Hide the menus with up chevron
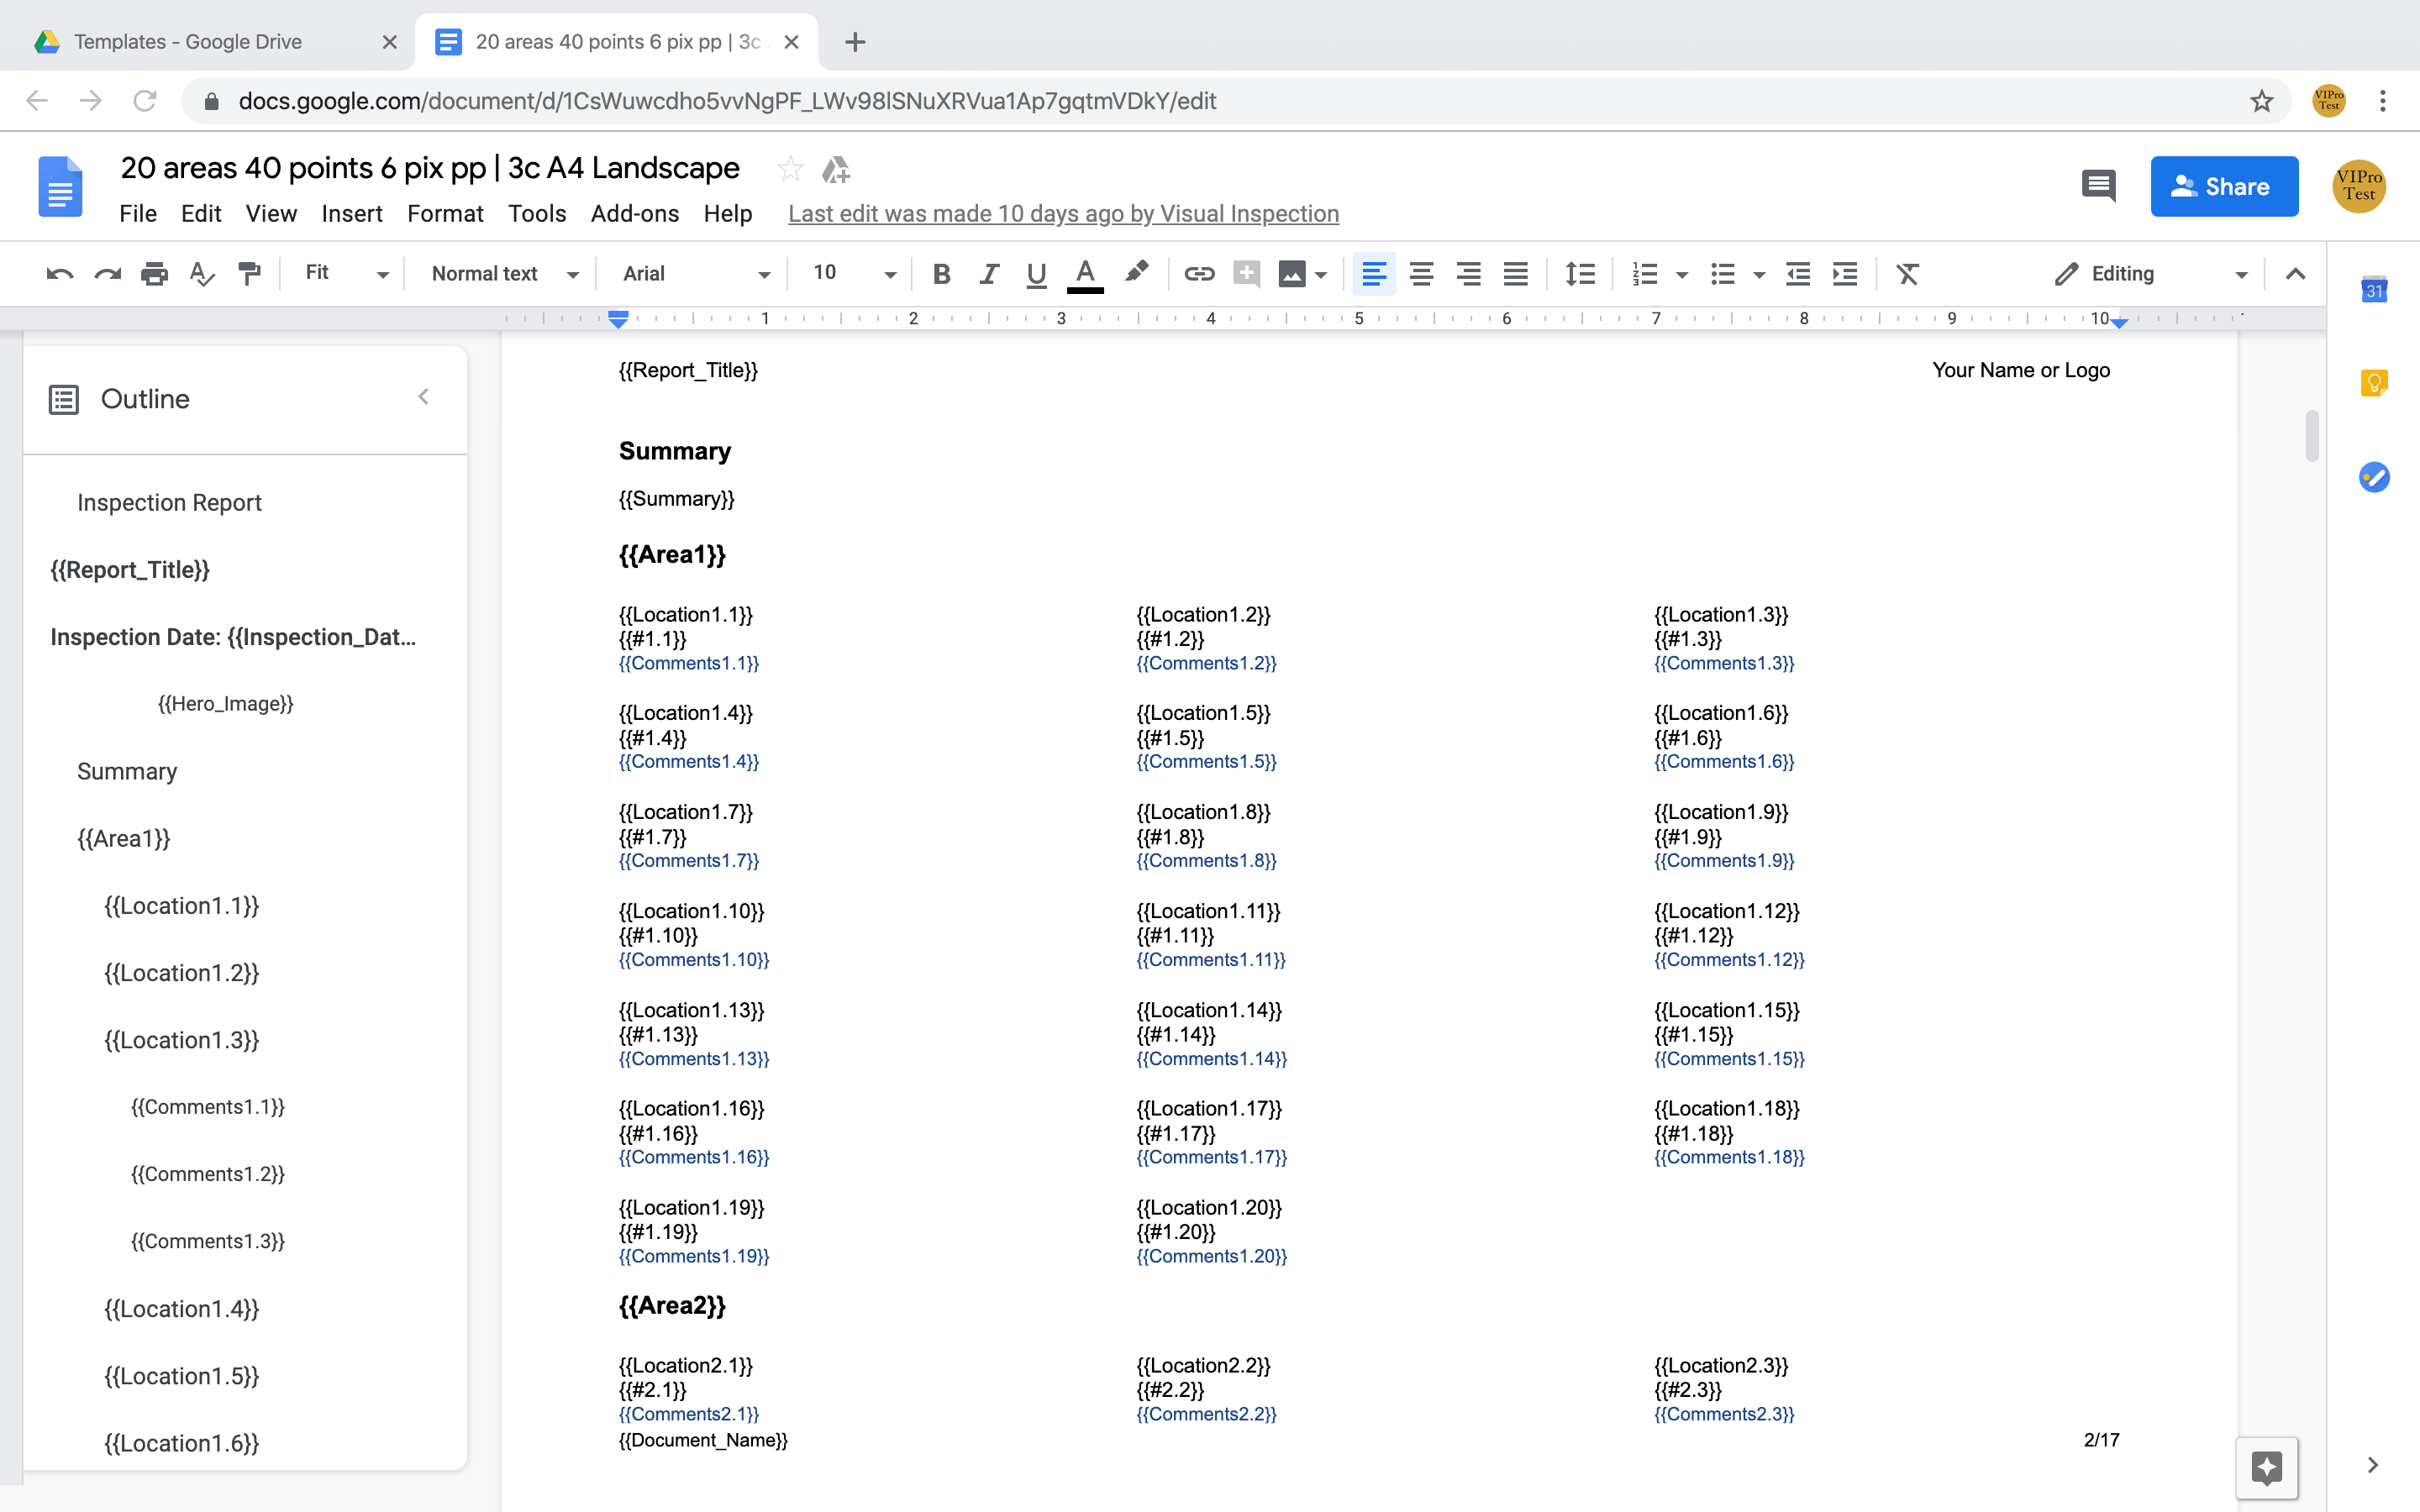 [x=2296, y=274]
